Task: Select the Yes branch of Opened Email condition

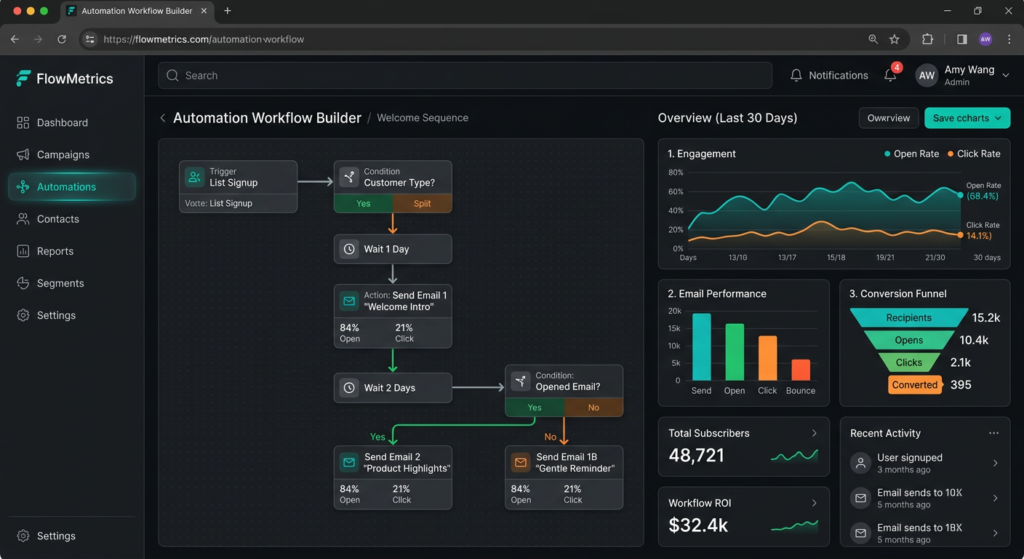Action: 534,407
